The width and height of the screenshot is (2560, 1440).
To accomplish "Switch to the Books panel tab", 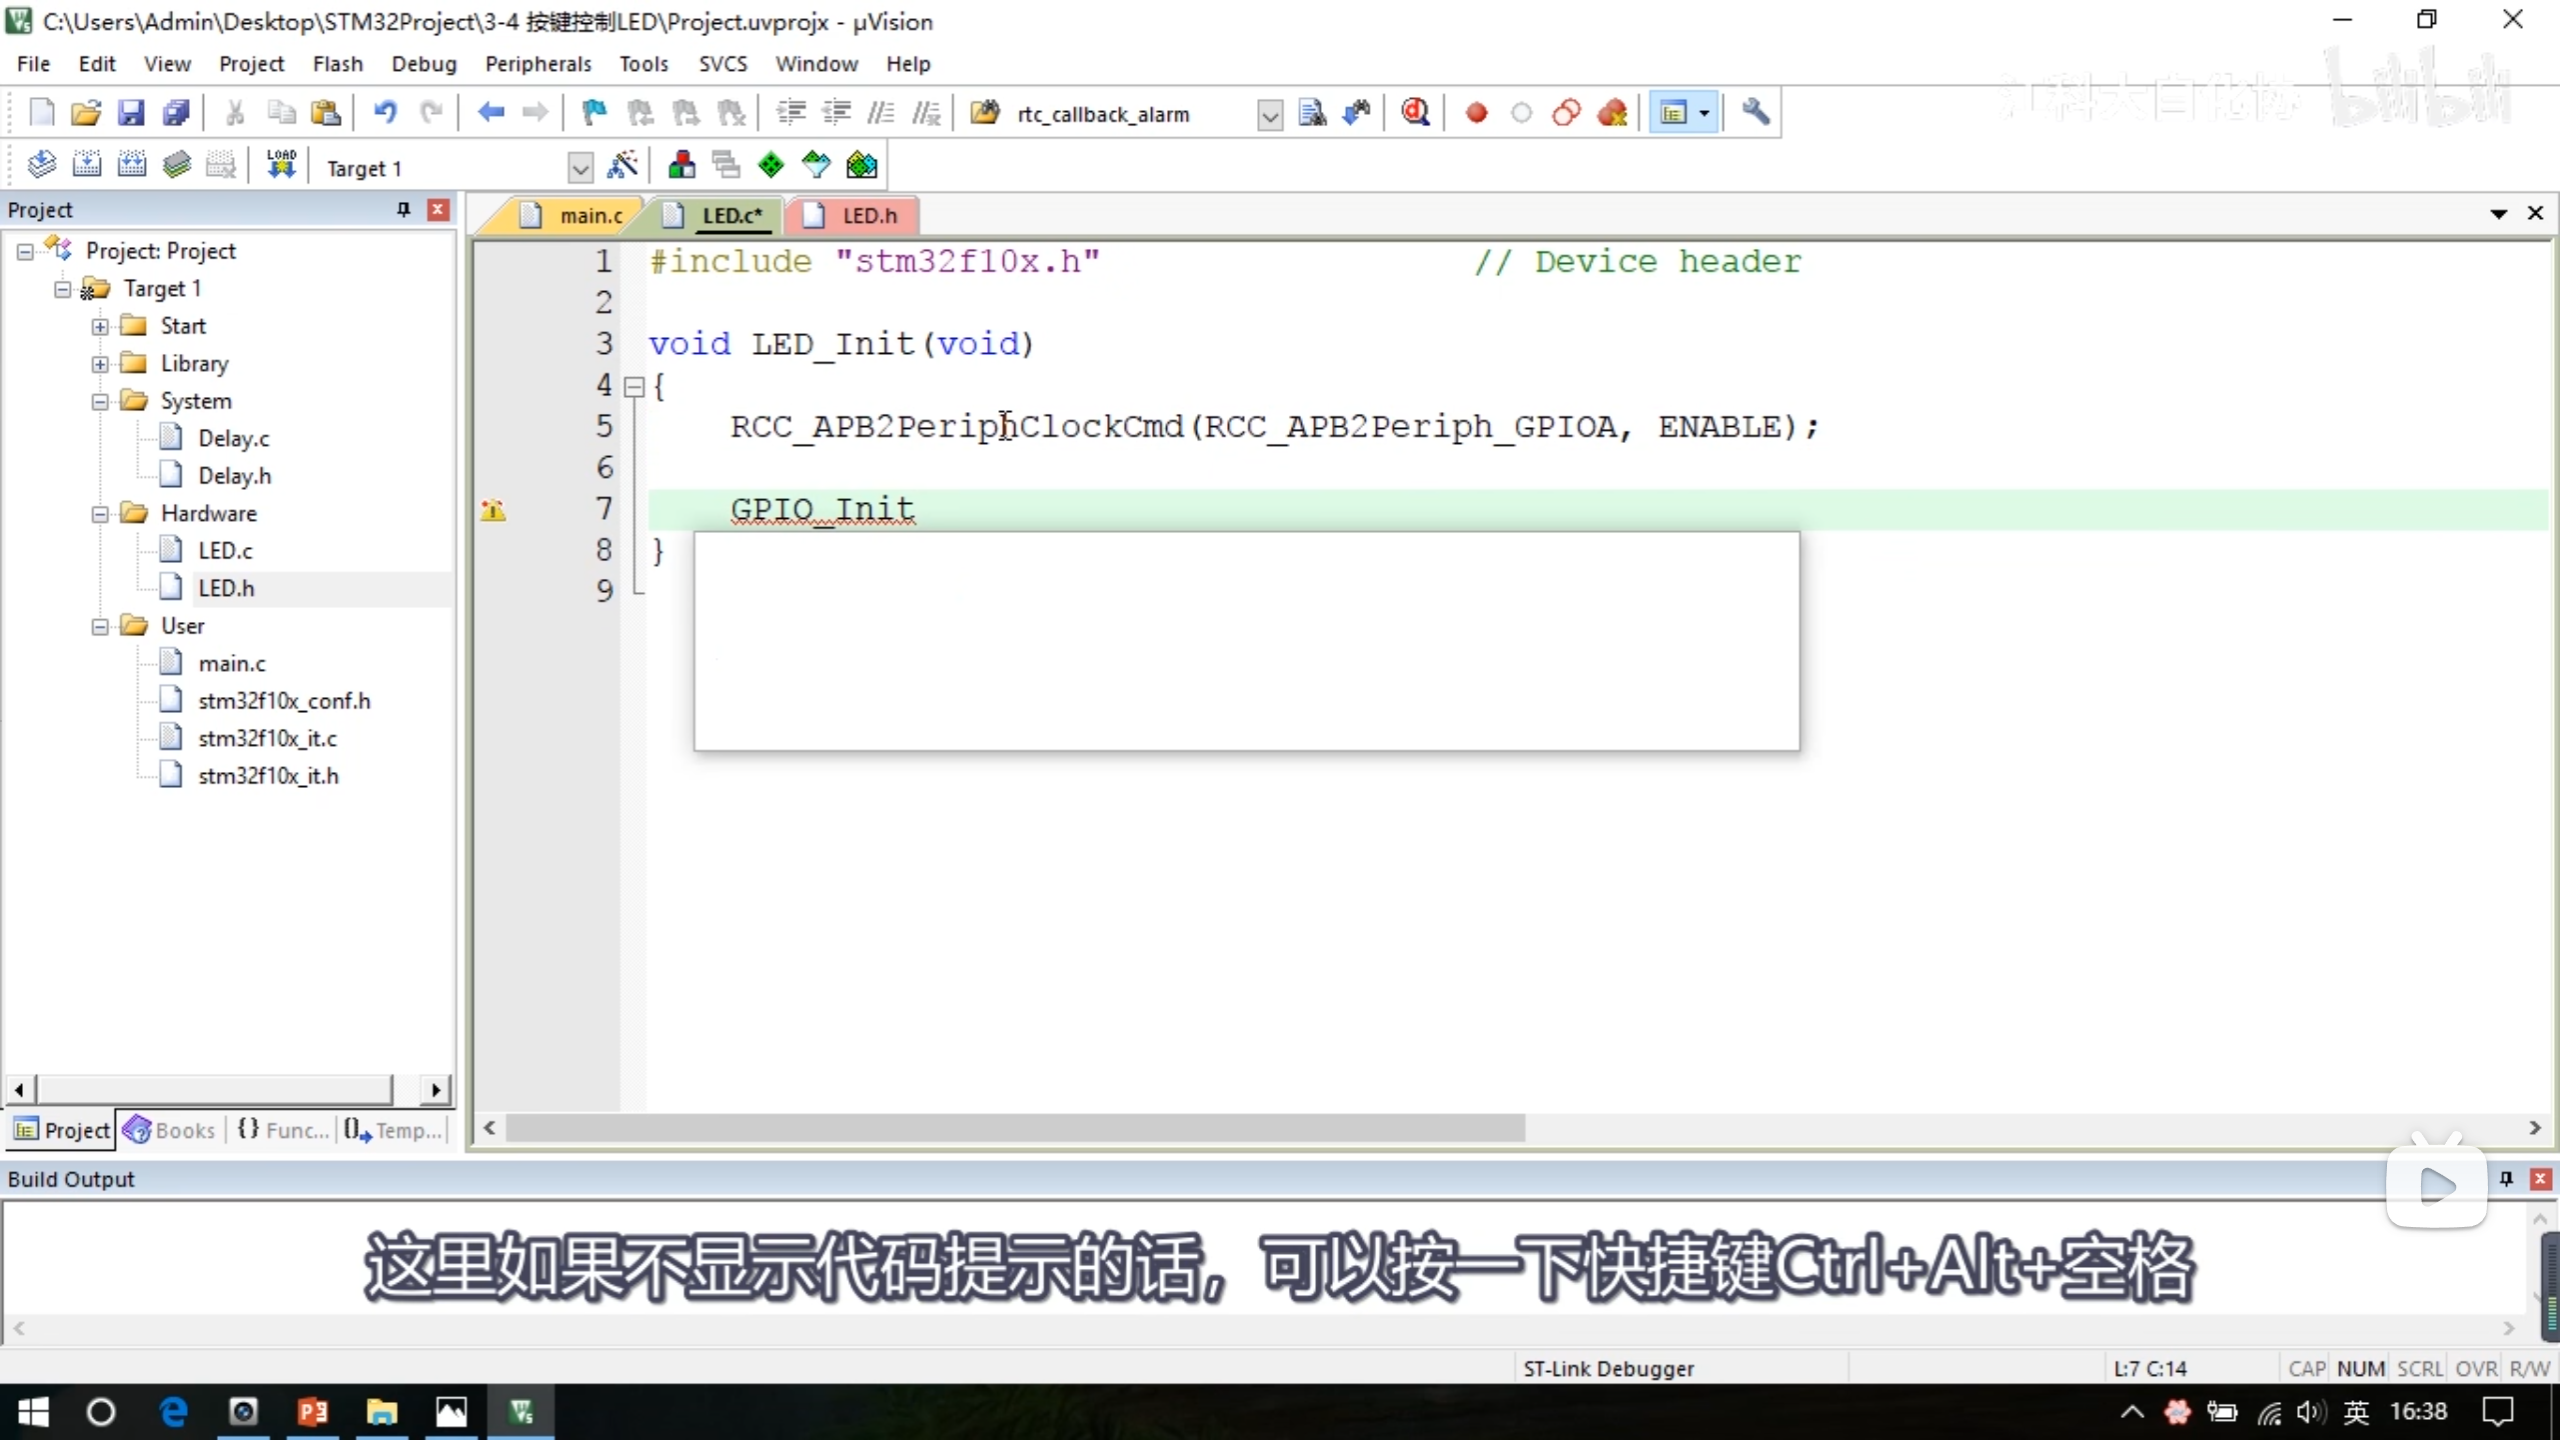I will (170, 1130).
